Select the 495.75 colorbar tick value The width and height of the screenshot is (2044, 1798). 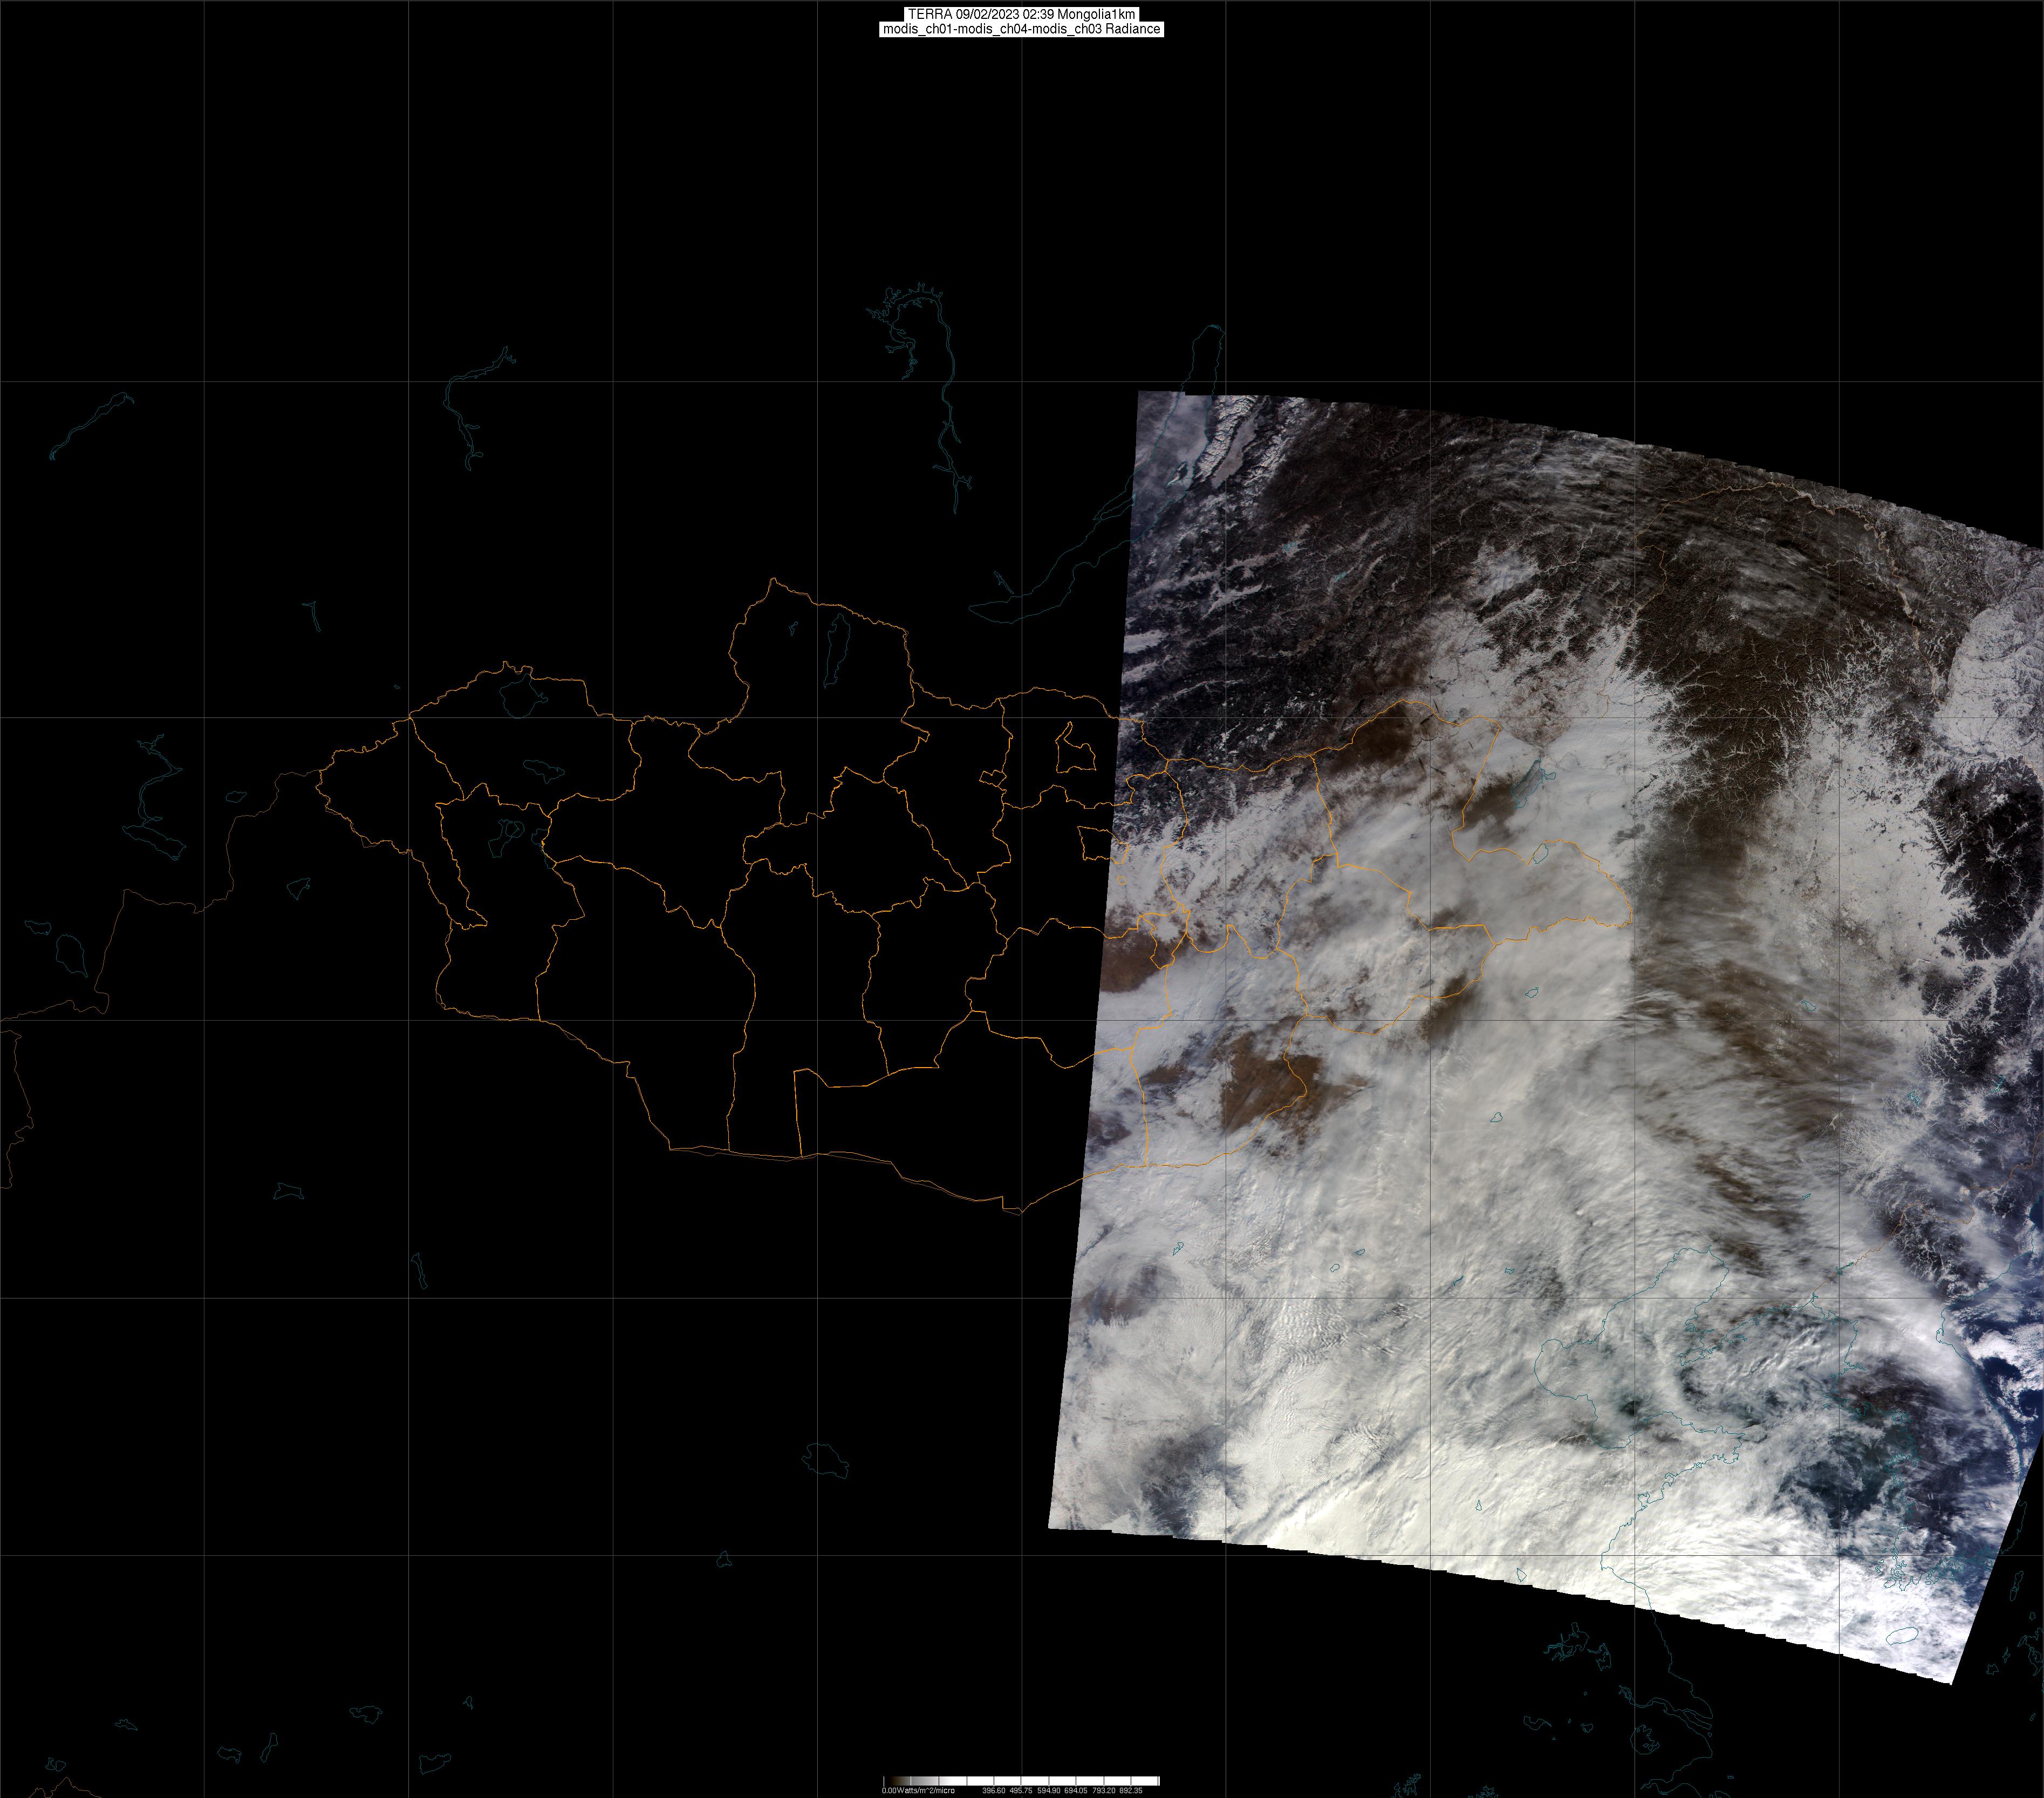pos(1021,1790)
